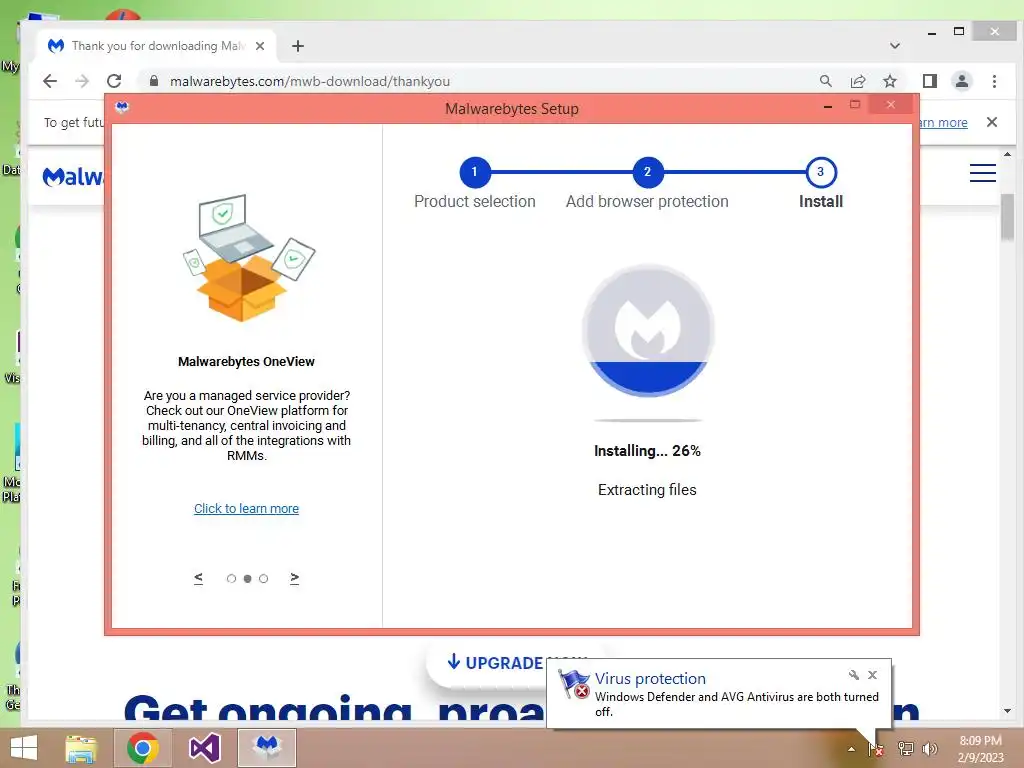Image resolution: width=1024 pixels, height=768 pixels.
Task: Share this page via address bar icon
Action: click(x=857, y=81)
